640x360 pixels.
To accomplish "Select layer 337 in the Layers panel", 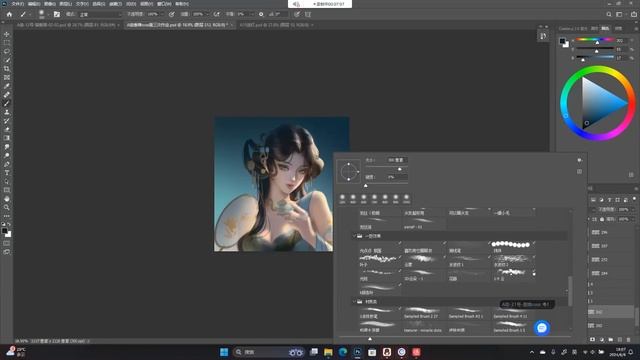I will [611, 246].
